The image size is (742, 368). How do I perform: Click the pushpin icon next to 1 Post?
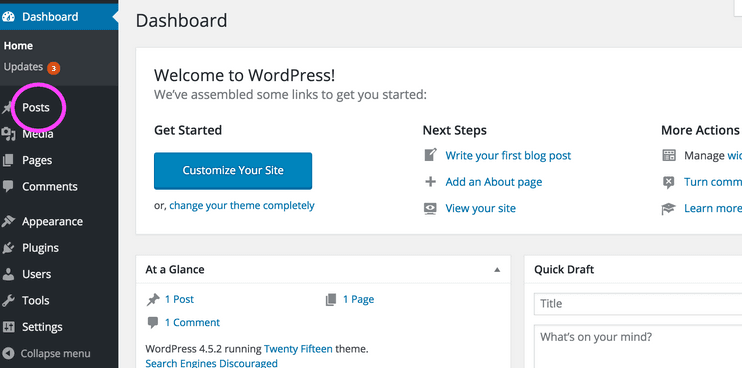(153, 299)
